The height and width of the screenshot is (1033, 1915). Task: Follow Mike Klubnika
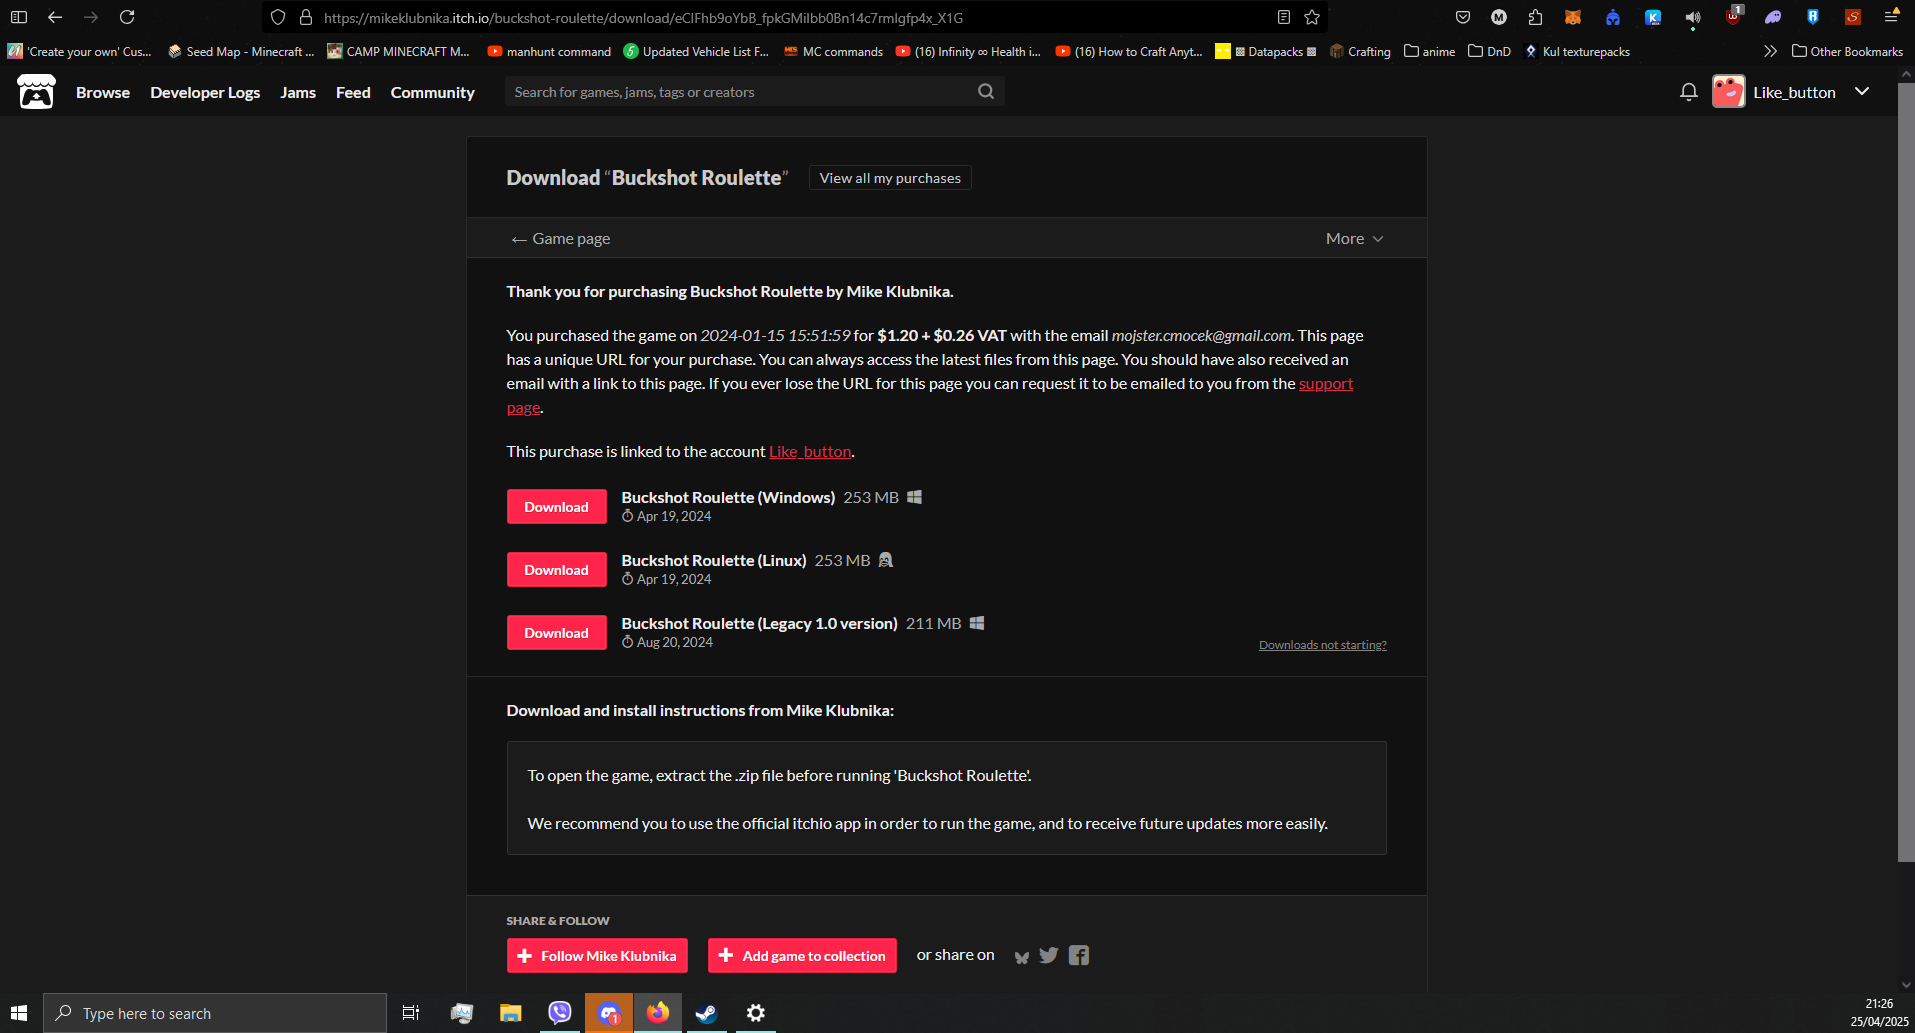[x=597, y=956]
